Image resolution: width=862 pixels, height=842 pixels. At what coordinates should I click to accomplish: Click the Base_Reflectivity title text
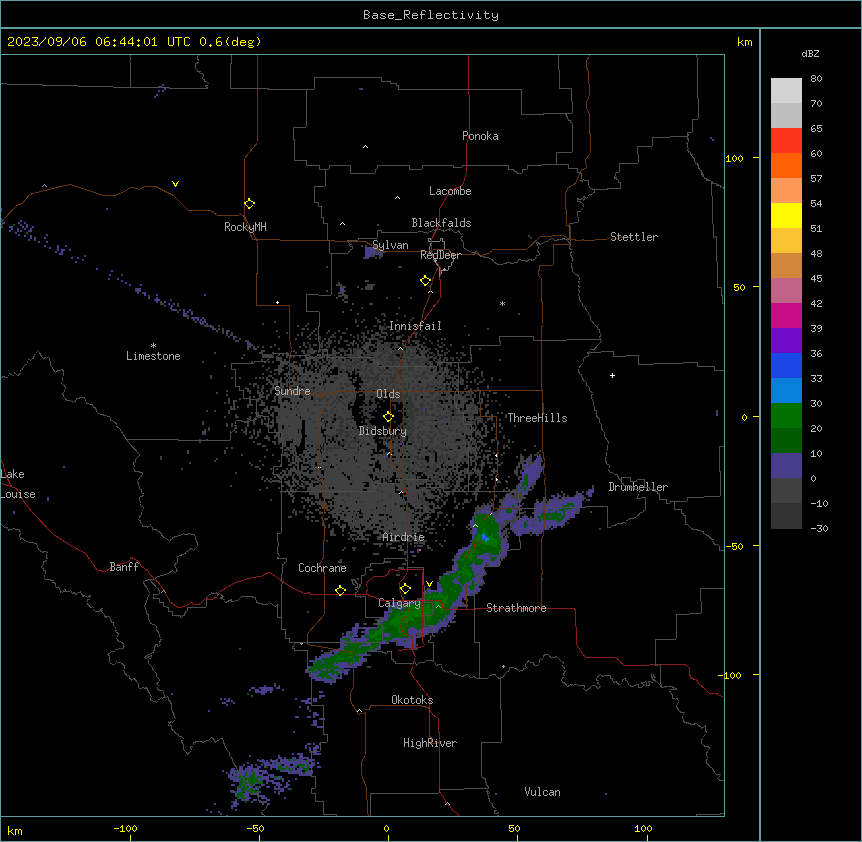[430, 15]
